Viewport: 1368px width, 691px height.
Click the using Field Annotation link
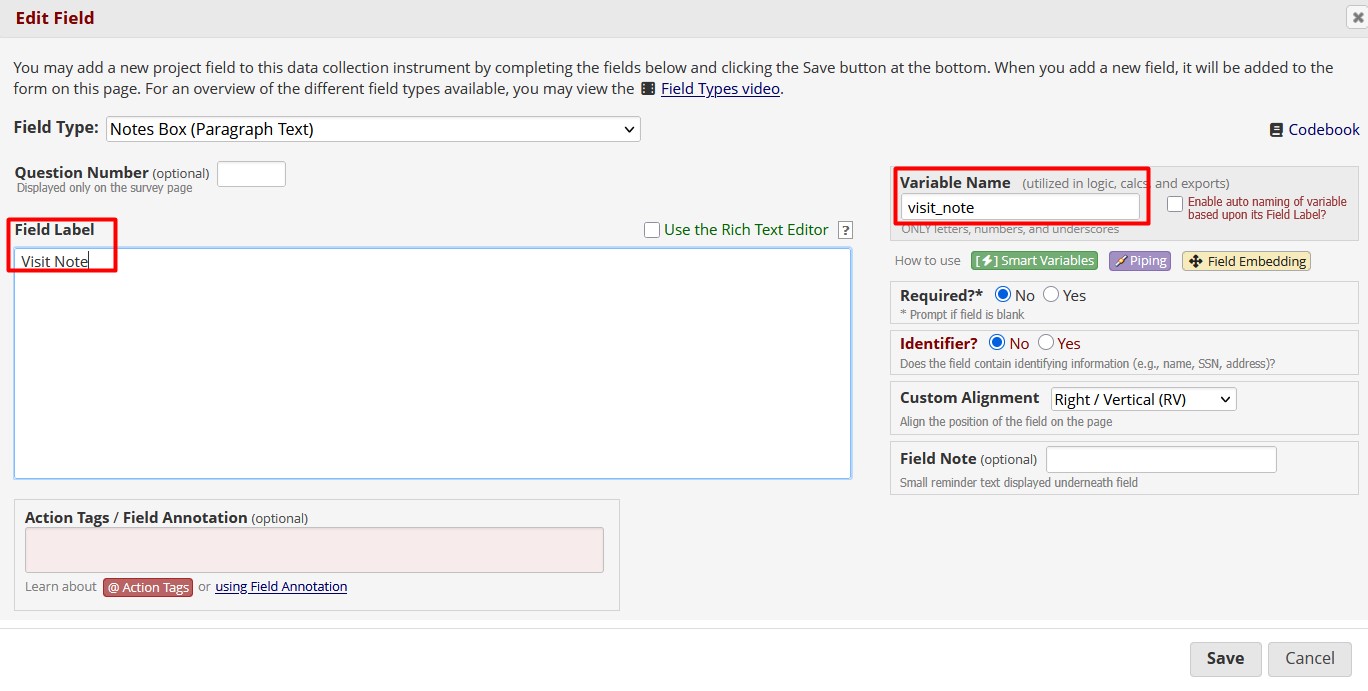(x=281, y=587)
